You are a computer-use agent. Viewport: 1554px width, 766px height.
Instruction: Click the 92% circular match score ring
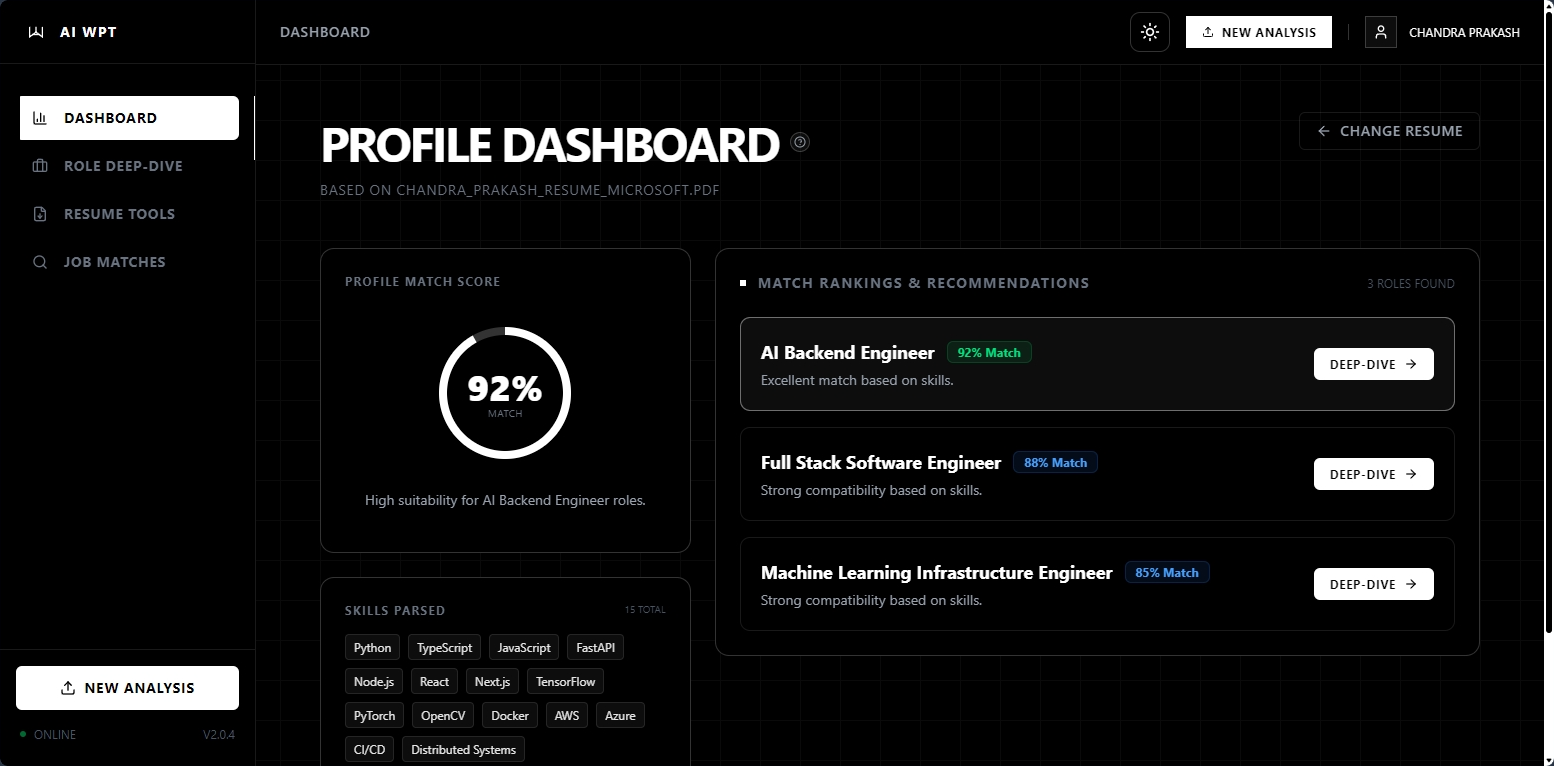[505, 392]
